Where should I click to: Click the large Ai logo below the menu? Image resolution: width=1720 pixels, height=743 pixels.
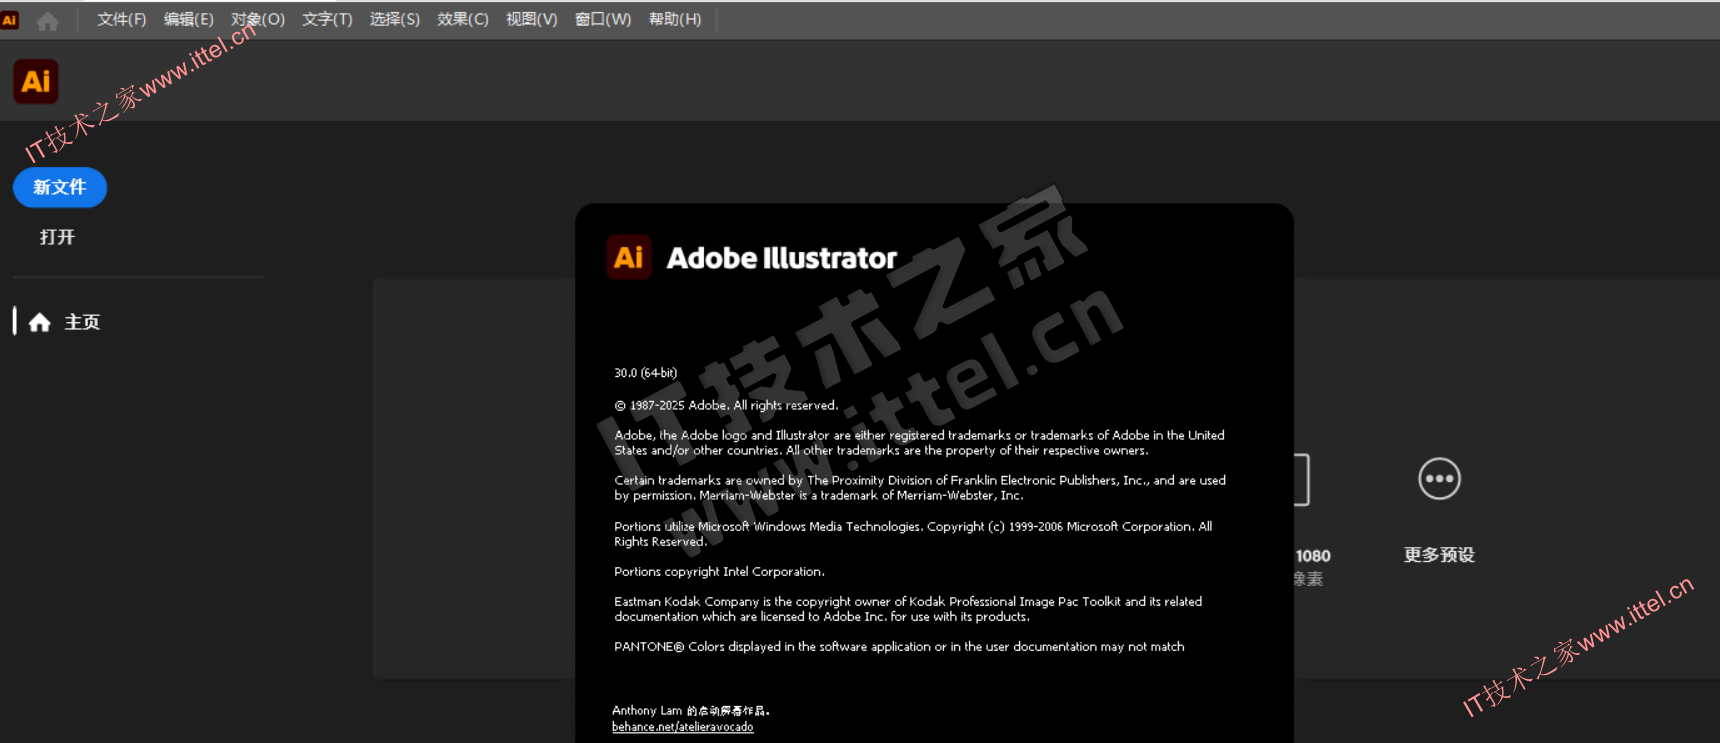tap(36, 81)
